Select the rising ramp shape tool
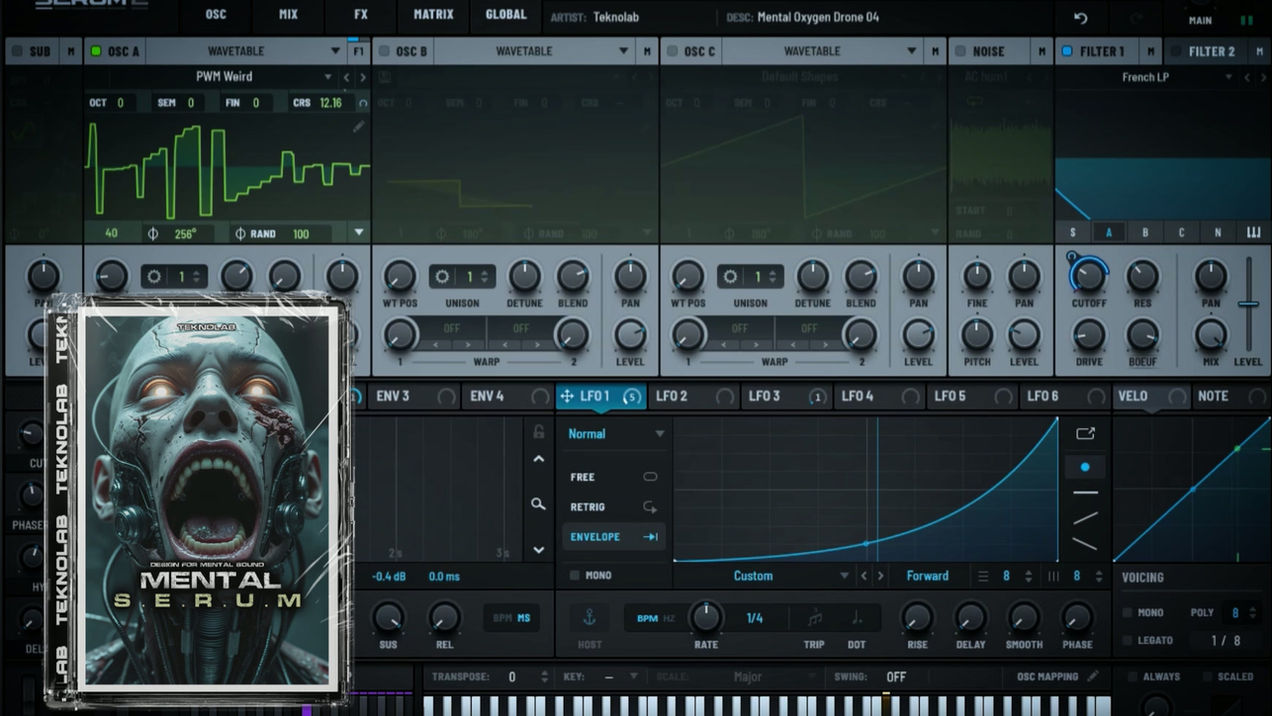 coord(1085,518)
